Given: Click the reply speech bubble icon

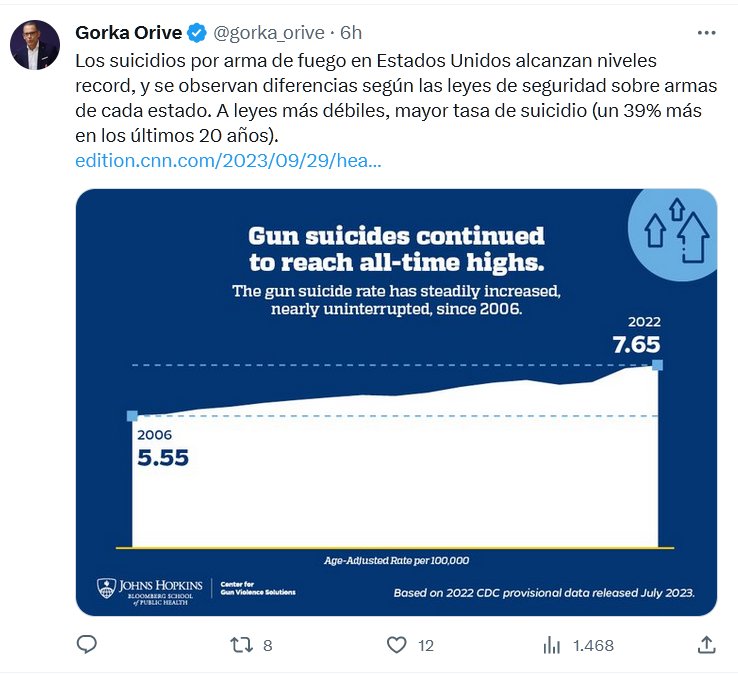Looking at the screenshot, I should [87, 645].
